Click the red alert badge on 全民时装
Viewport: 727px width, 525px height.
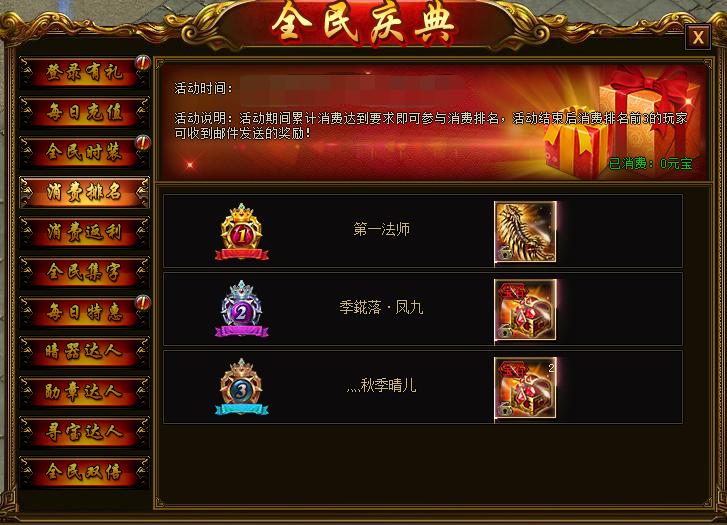(x=143, y=142)
